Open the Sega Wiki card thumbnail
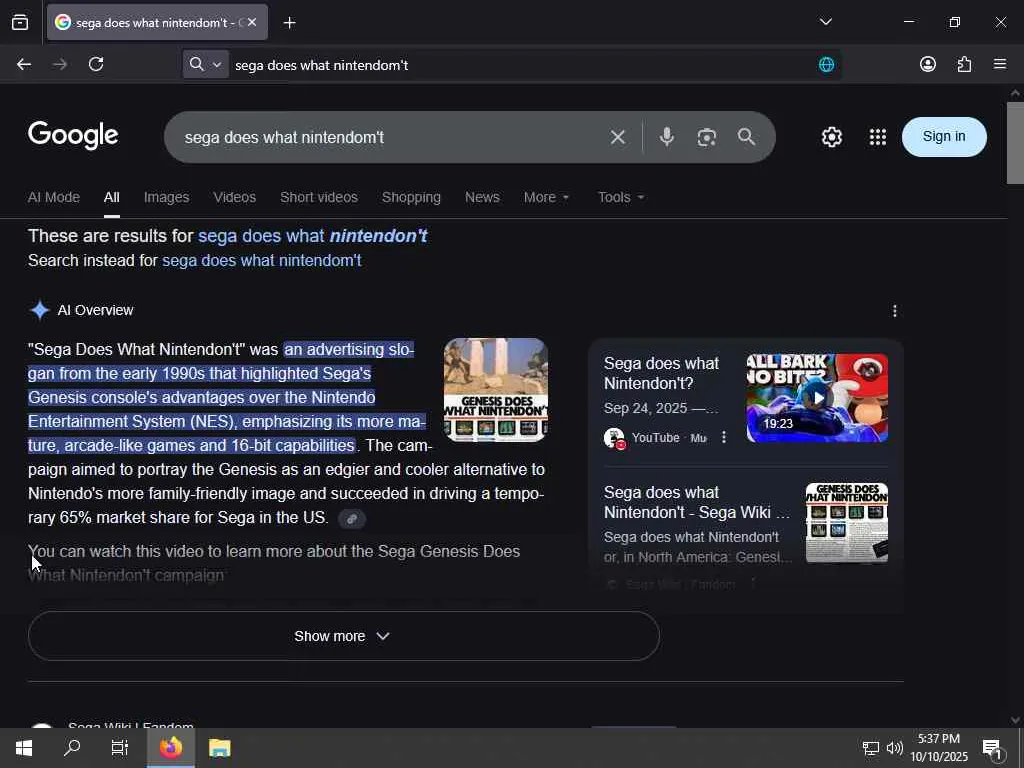This screenshot has width=1024, height=768. pyautogui.click(x=846, y=523)
